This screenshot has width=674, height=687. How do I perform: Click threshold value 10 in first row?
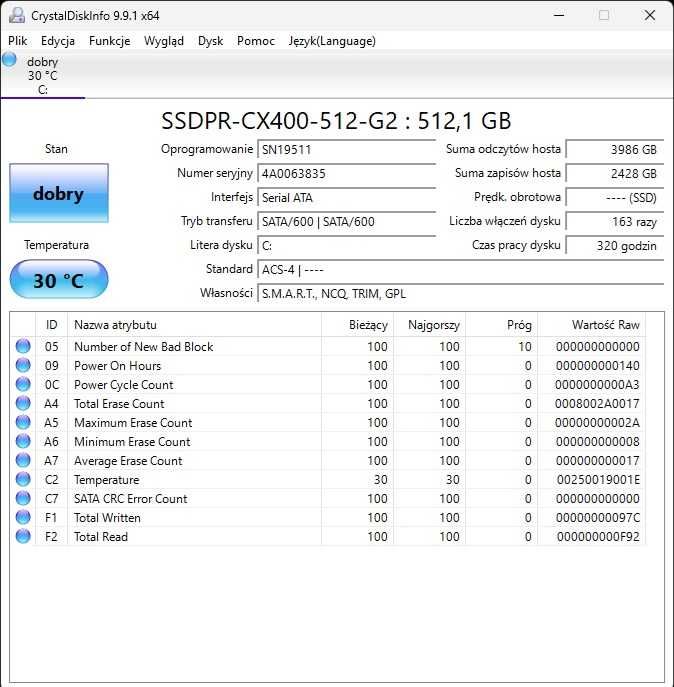click(525, 347)
